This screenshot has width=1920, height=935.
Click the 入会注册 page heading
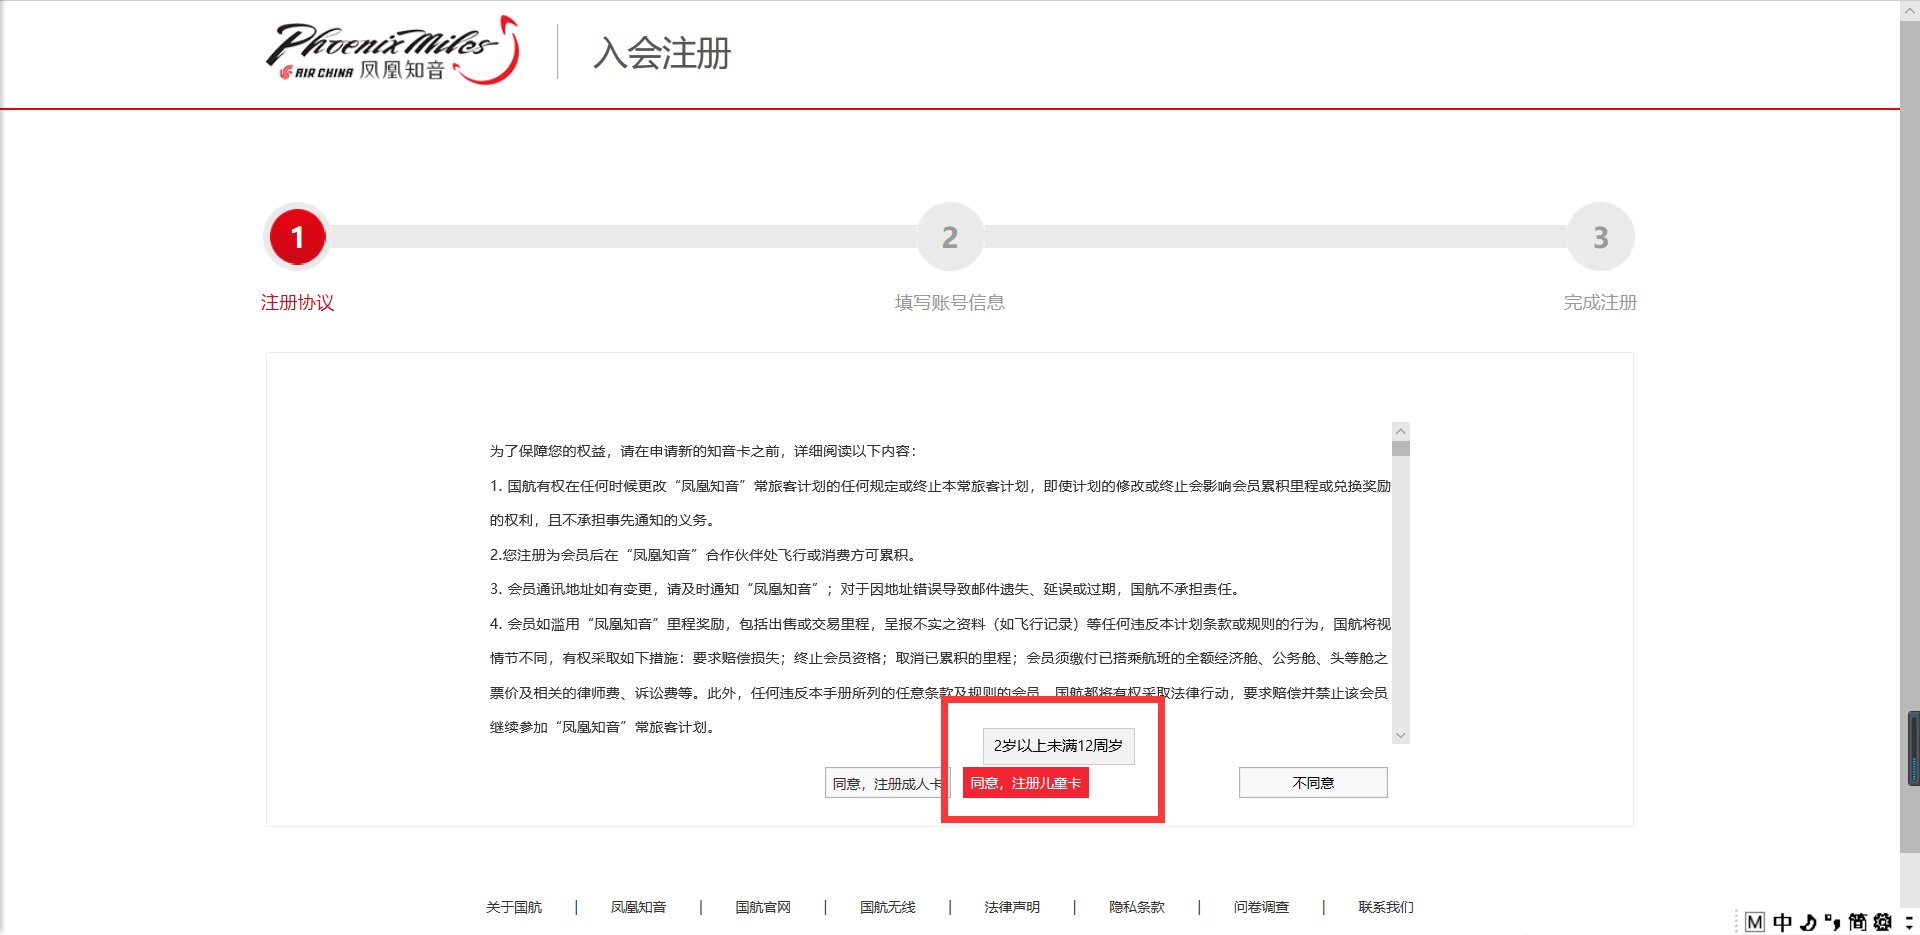(662, 53)
